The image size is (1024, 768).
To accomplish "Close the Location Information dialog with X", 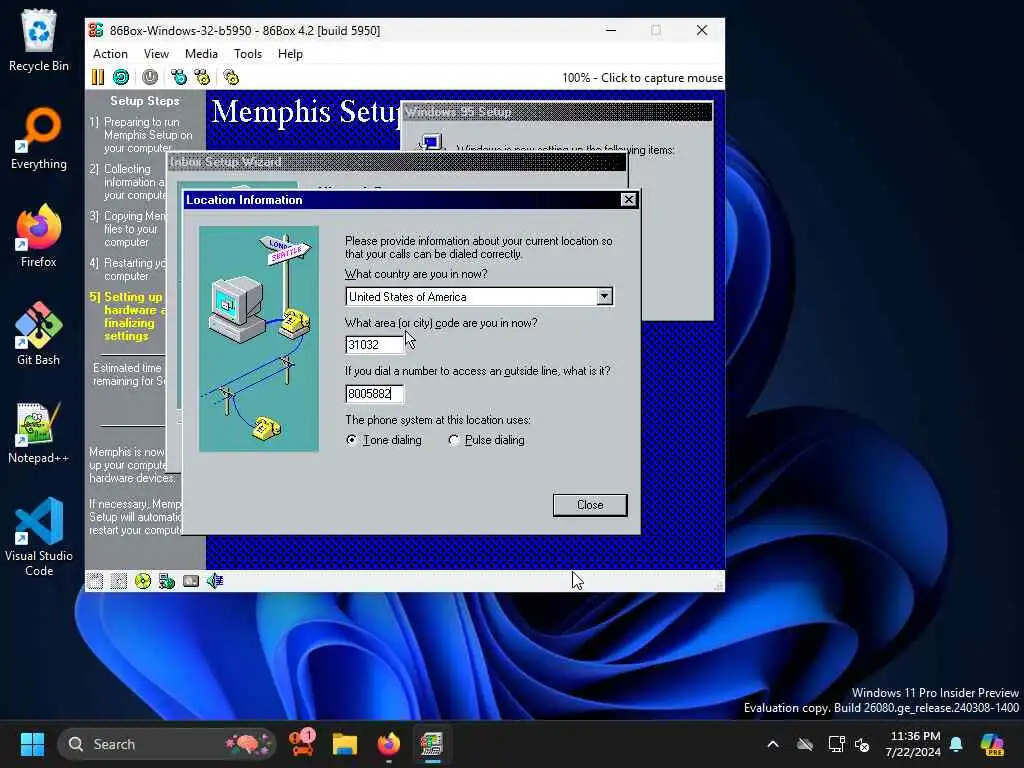I will coord(628,200).
